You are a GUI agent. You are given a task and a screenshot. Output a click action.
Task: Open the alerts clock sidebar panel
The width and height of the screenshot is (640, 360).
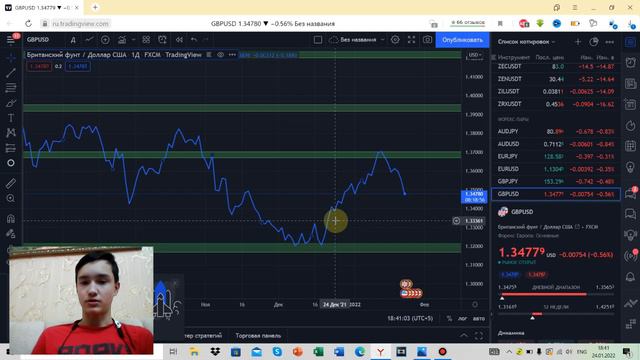pyautogui.click(x=631, y=62)
